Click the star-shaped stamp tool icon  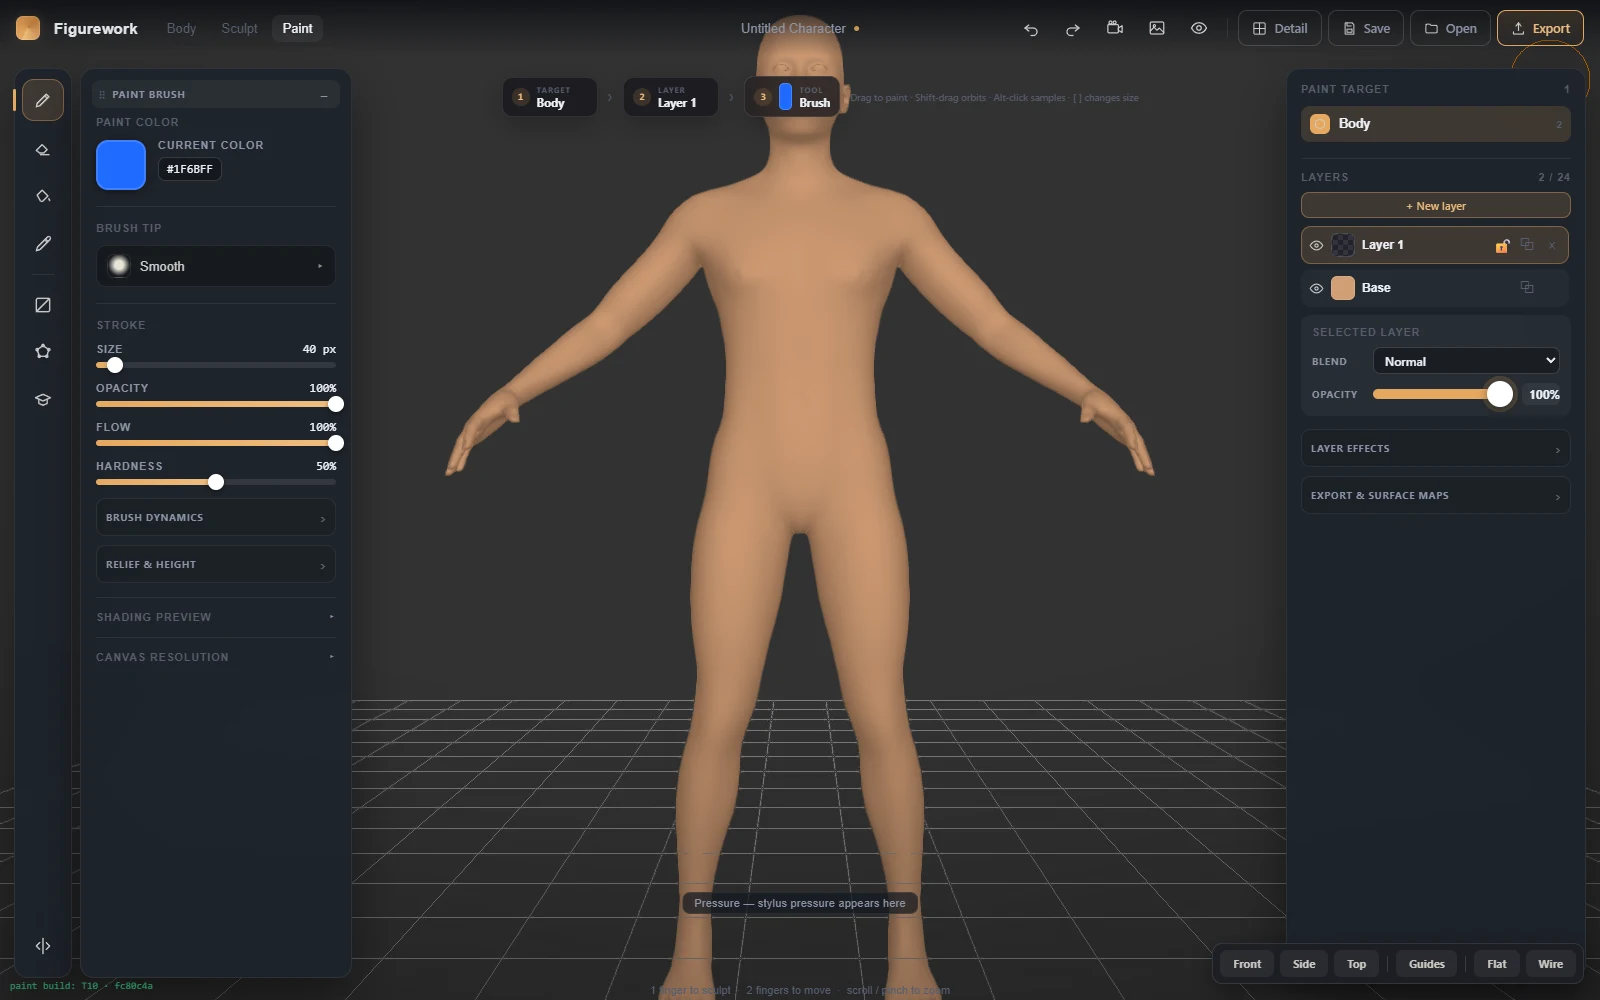click(x=43, y=351)
